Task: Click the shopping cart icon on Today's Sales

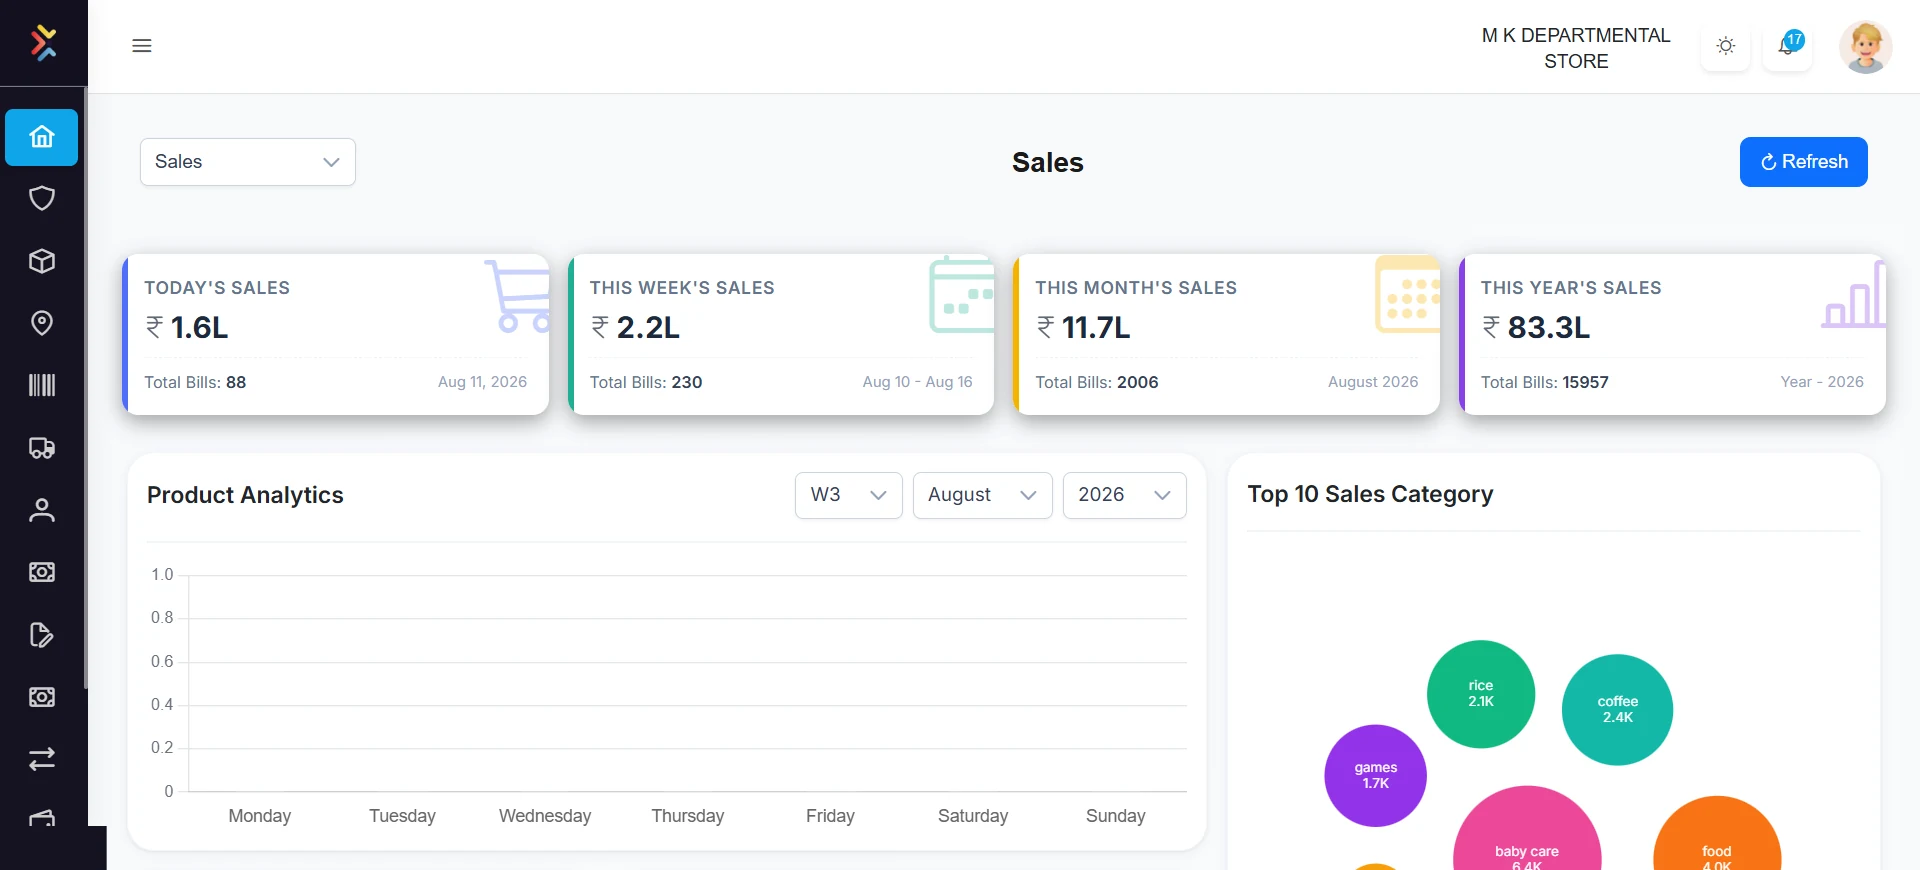Action: click(x=518, y=296)
